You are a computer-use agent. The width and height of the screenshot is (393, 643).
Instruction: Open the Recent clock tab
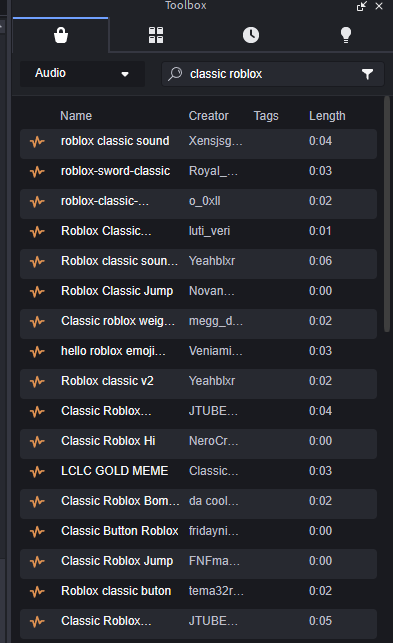[251, 35]
